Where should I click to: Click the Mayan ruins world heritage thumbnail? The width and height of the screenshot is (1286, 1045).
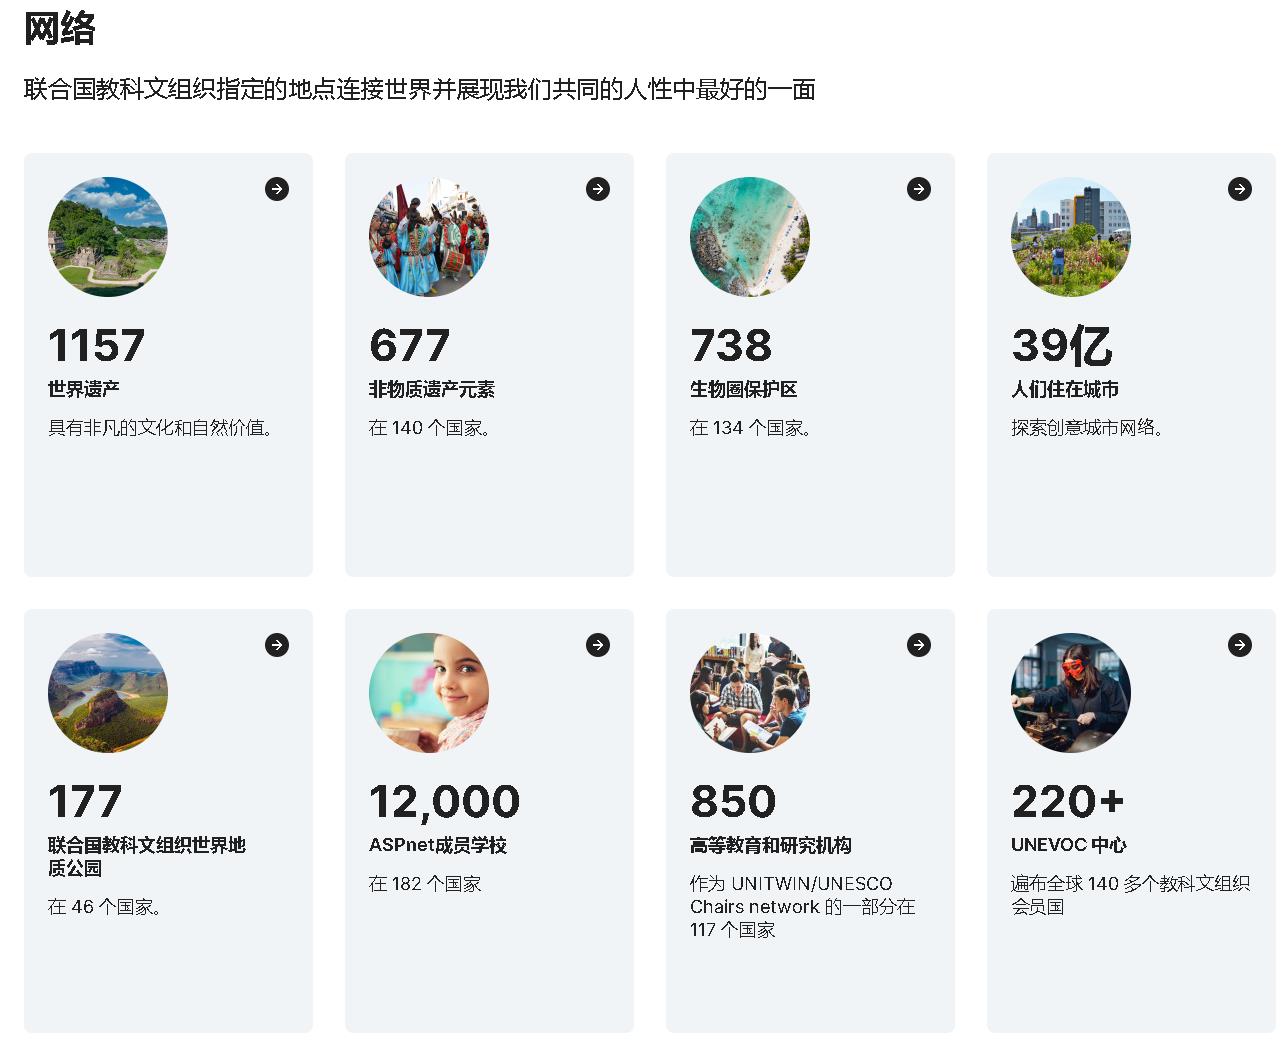pos(108,237)
